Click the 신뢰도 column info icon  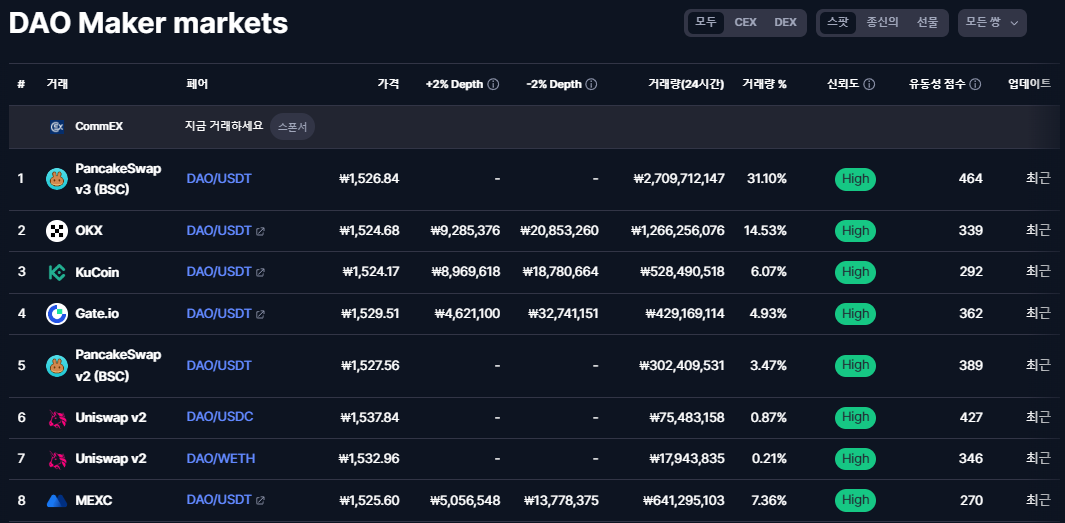pos(869,85)
